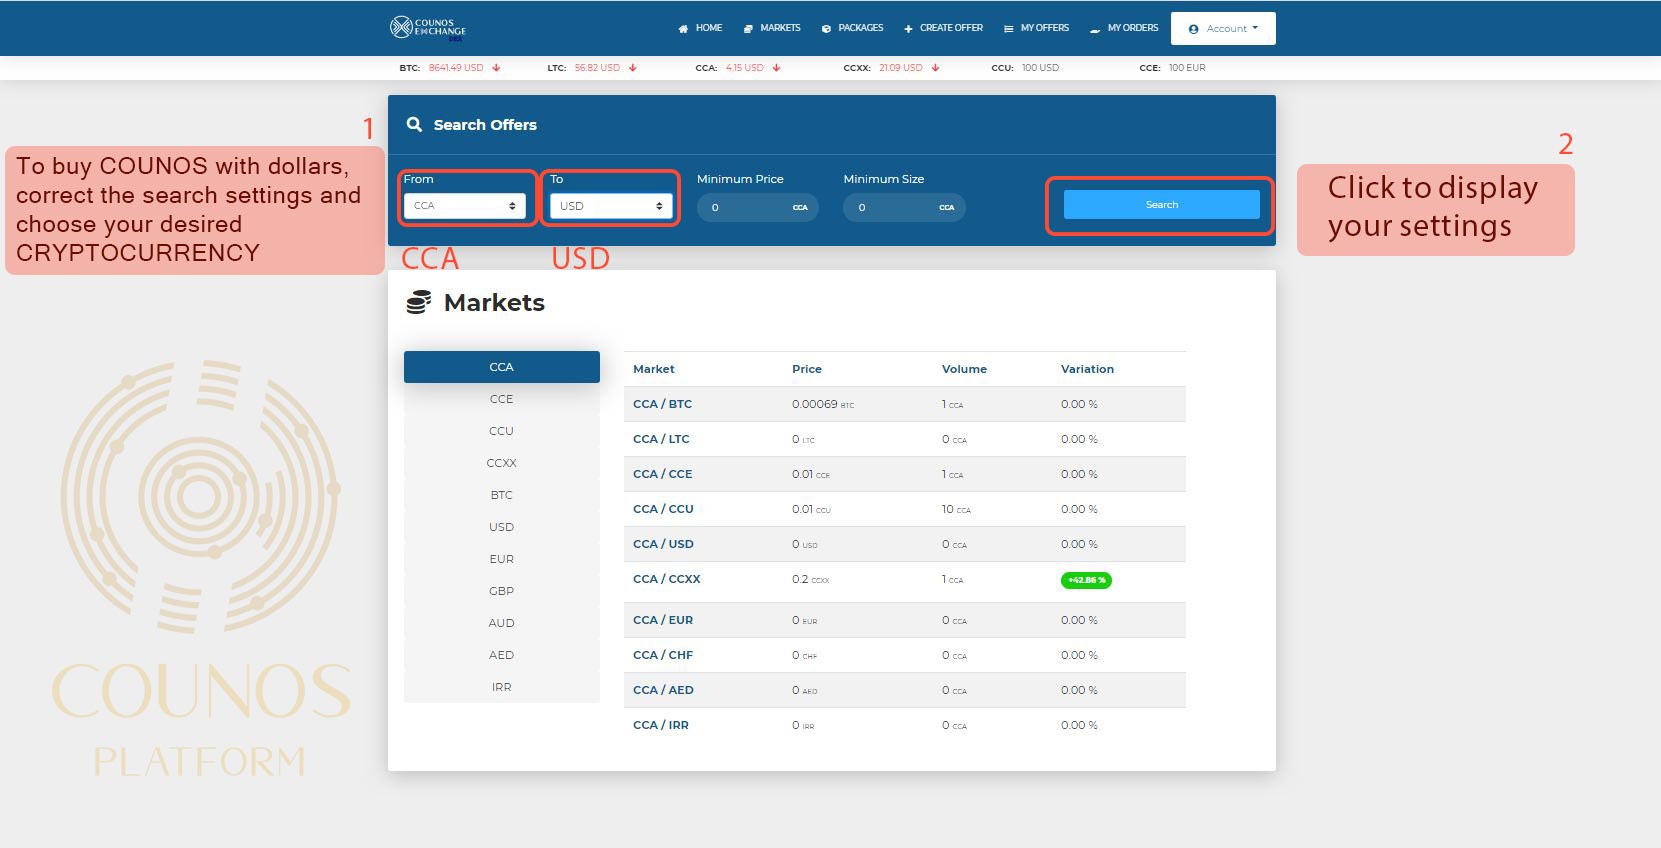Click the Markets coins icon

pyautogui.click(x=419, y=302)
